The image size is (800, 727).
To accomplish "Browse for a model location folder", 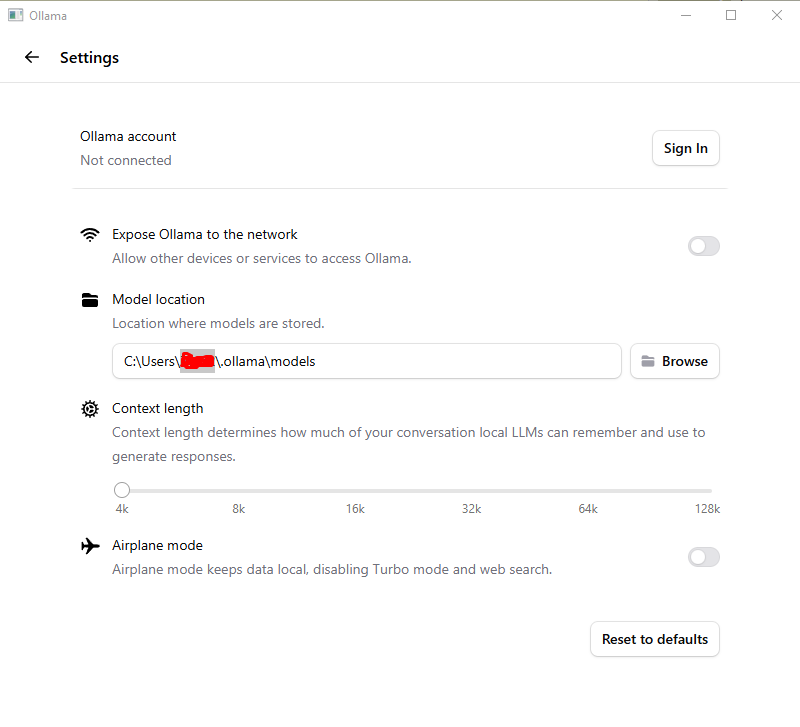I will (x=674, y=361).
